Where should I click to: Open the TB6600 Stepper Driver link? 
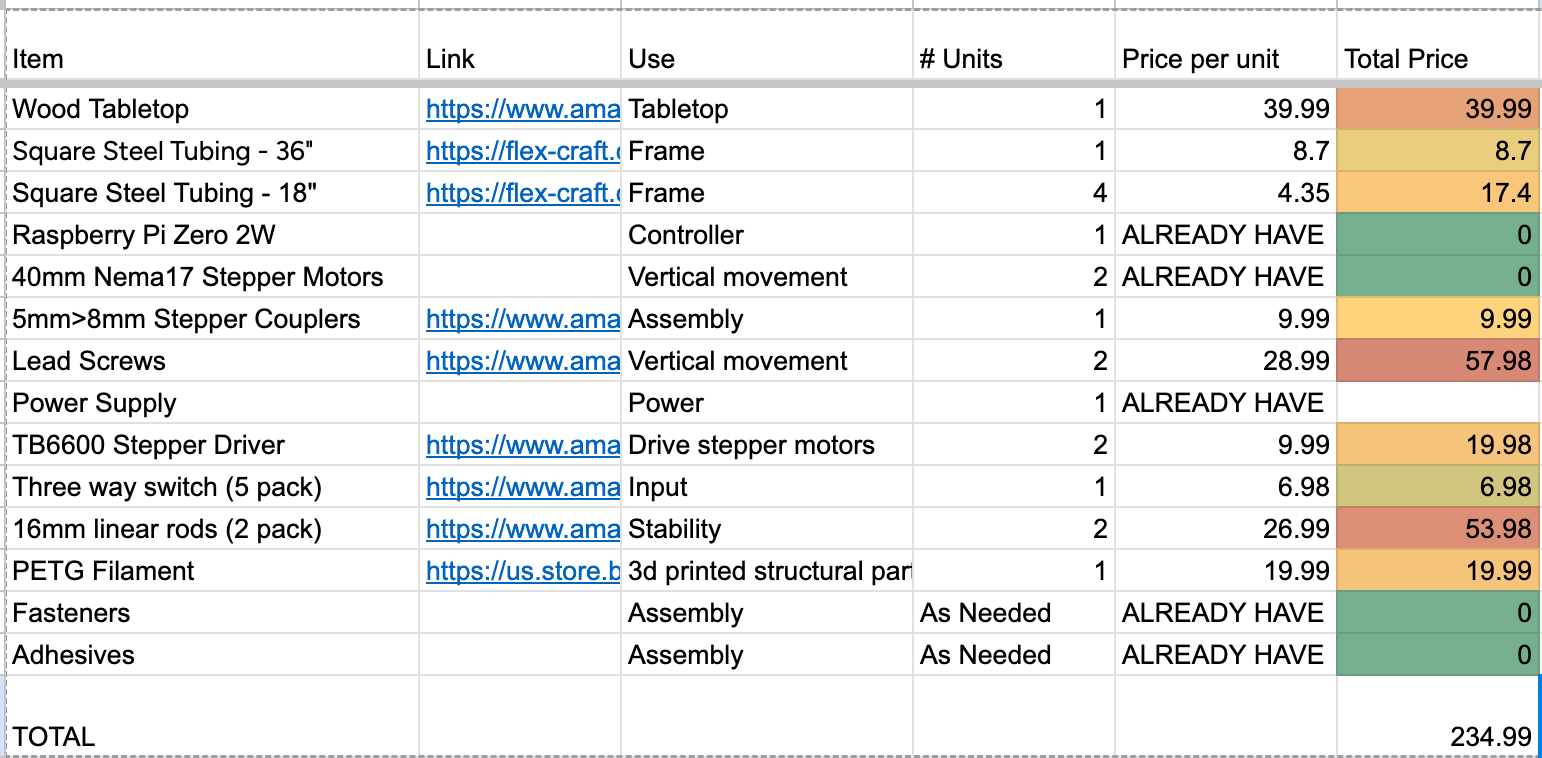(x=522, y=445)
